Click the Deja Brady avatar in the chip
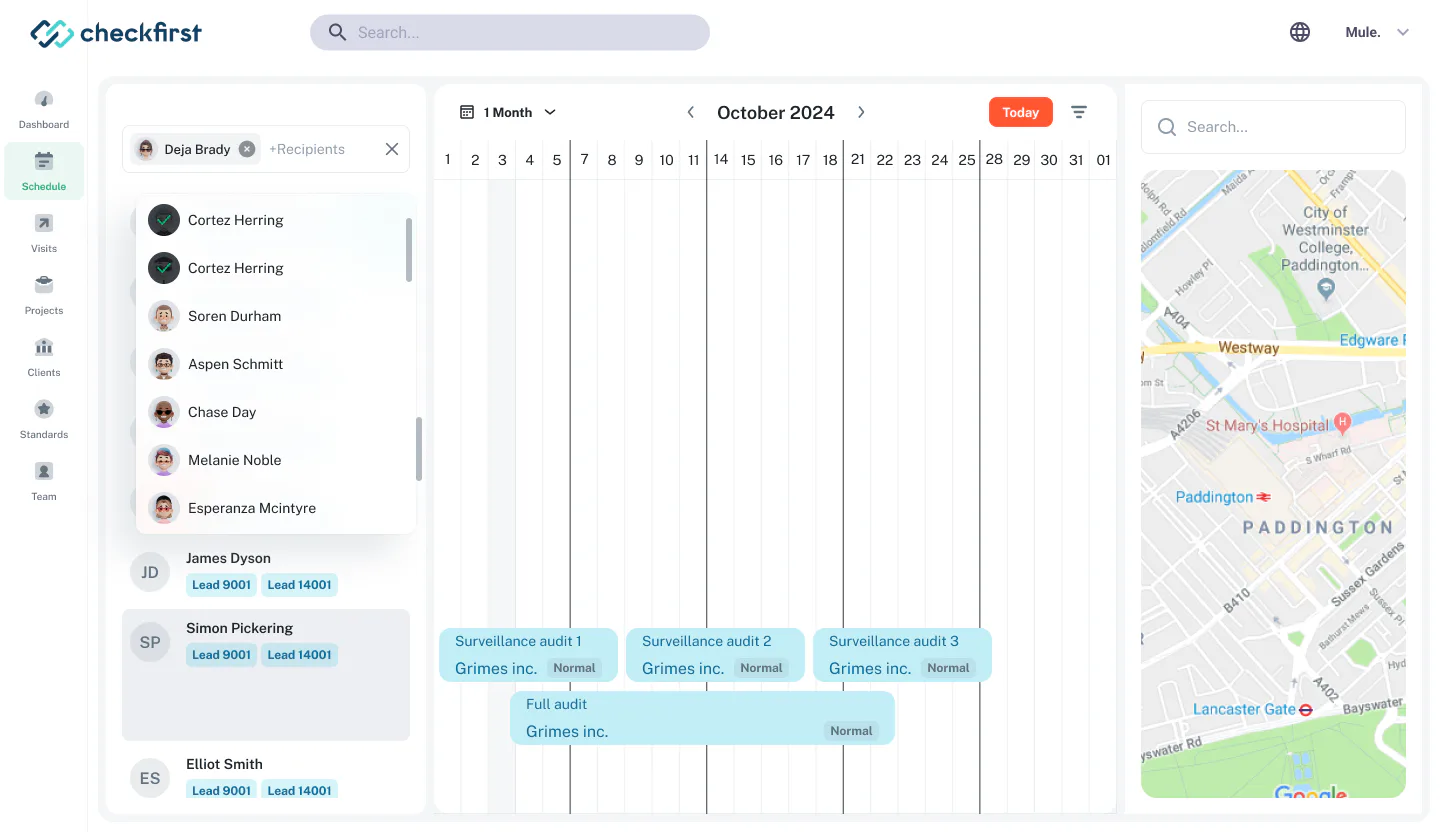1440x832 pixels. [x=147, y=149]
